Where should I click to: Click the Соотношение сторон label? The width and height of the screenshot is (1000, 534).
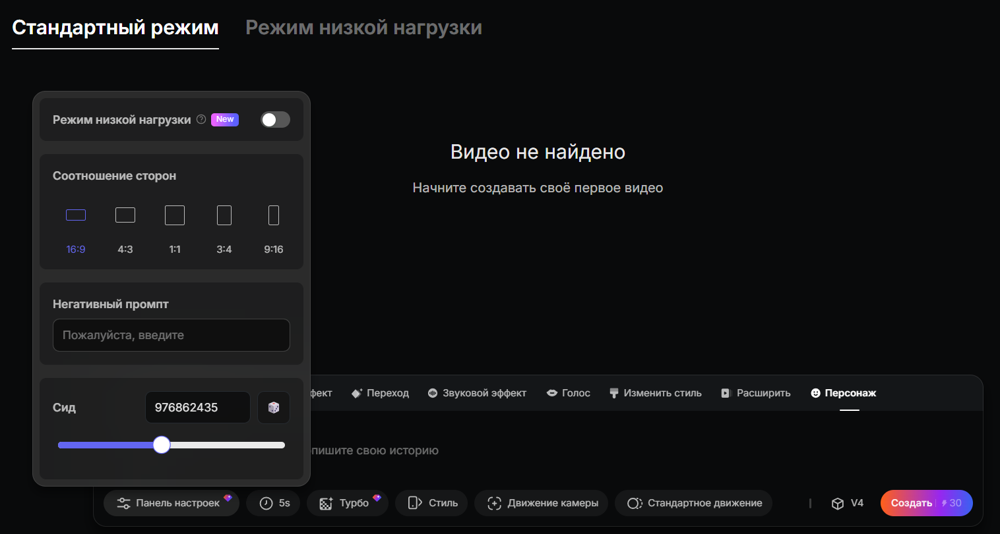tap(114, 175)
